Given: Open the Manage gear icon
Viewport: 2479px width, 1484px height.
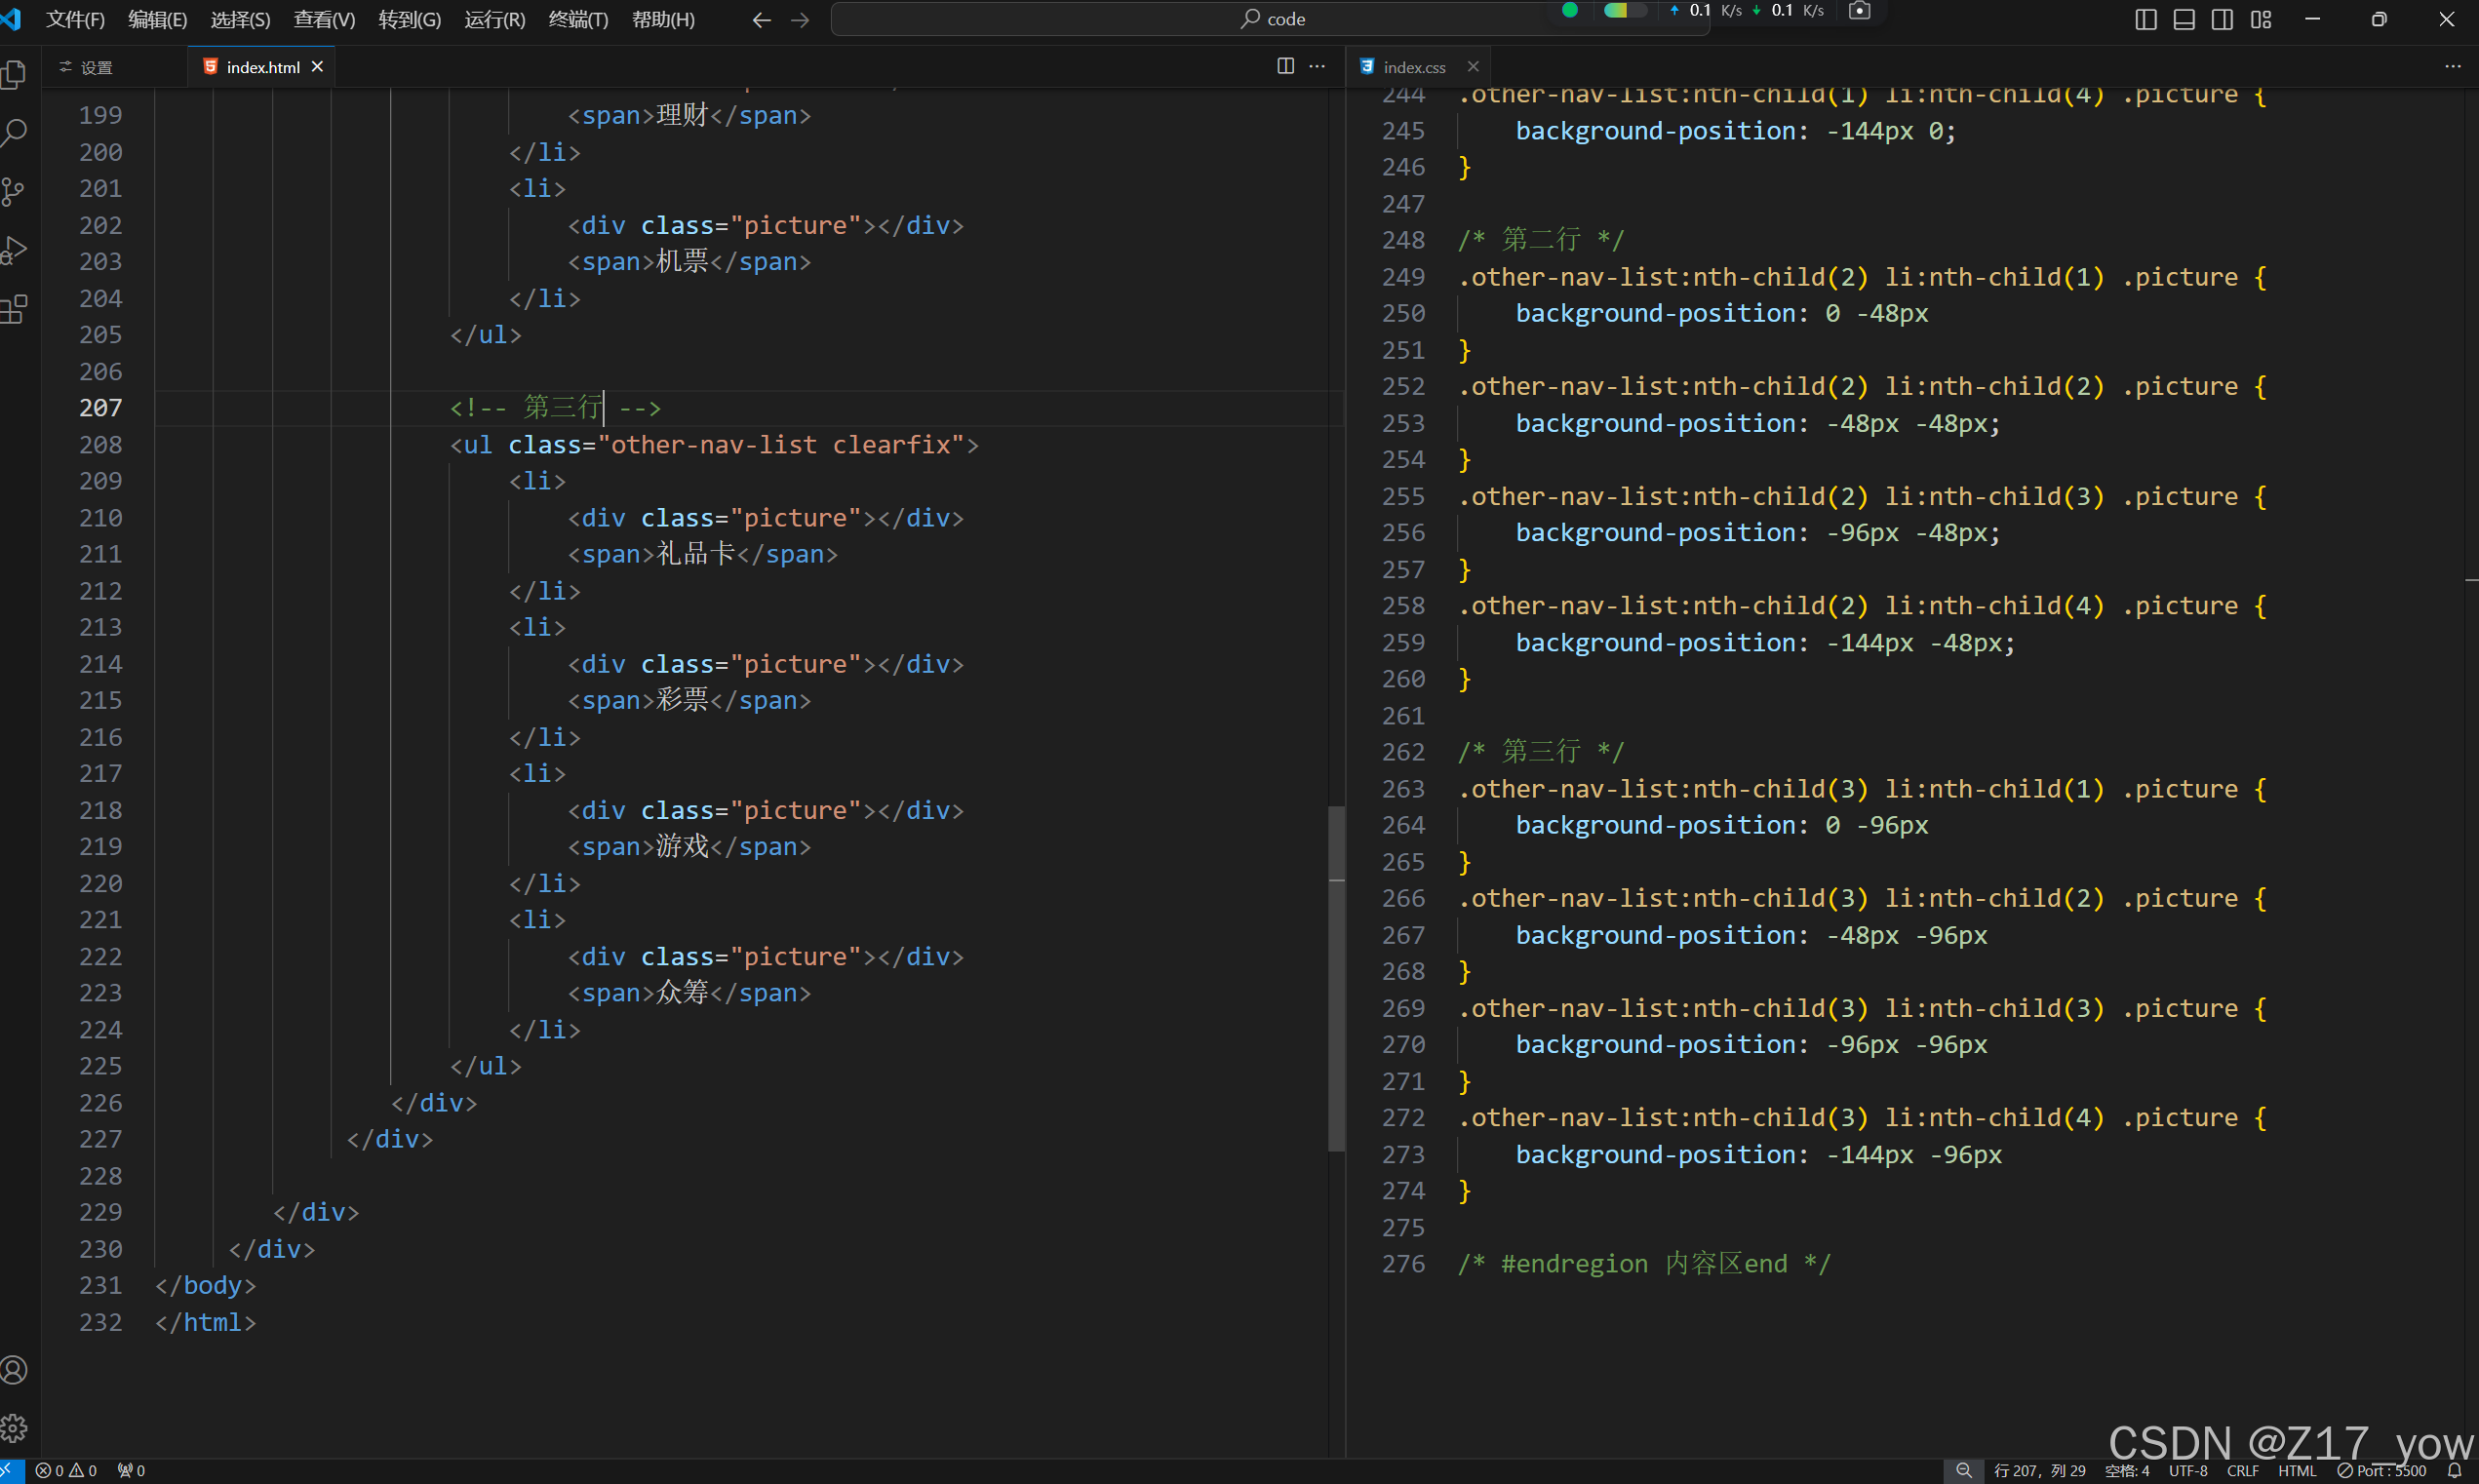Looking at the screenshot, I should (x=14, y=1428).
